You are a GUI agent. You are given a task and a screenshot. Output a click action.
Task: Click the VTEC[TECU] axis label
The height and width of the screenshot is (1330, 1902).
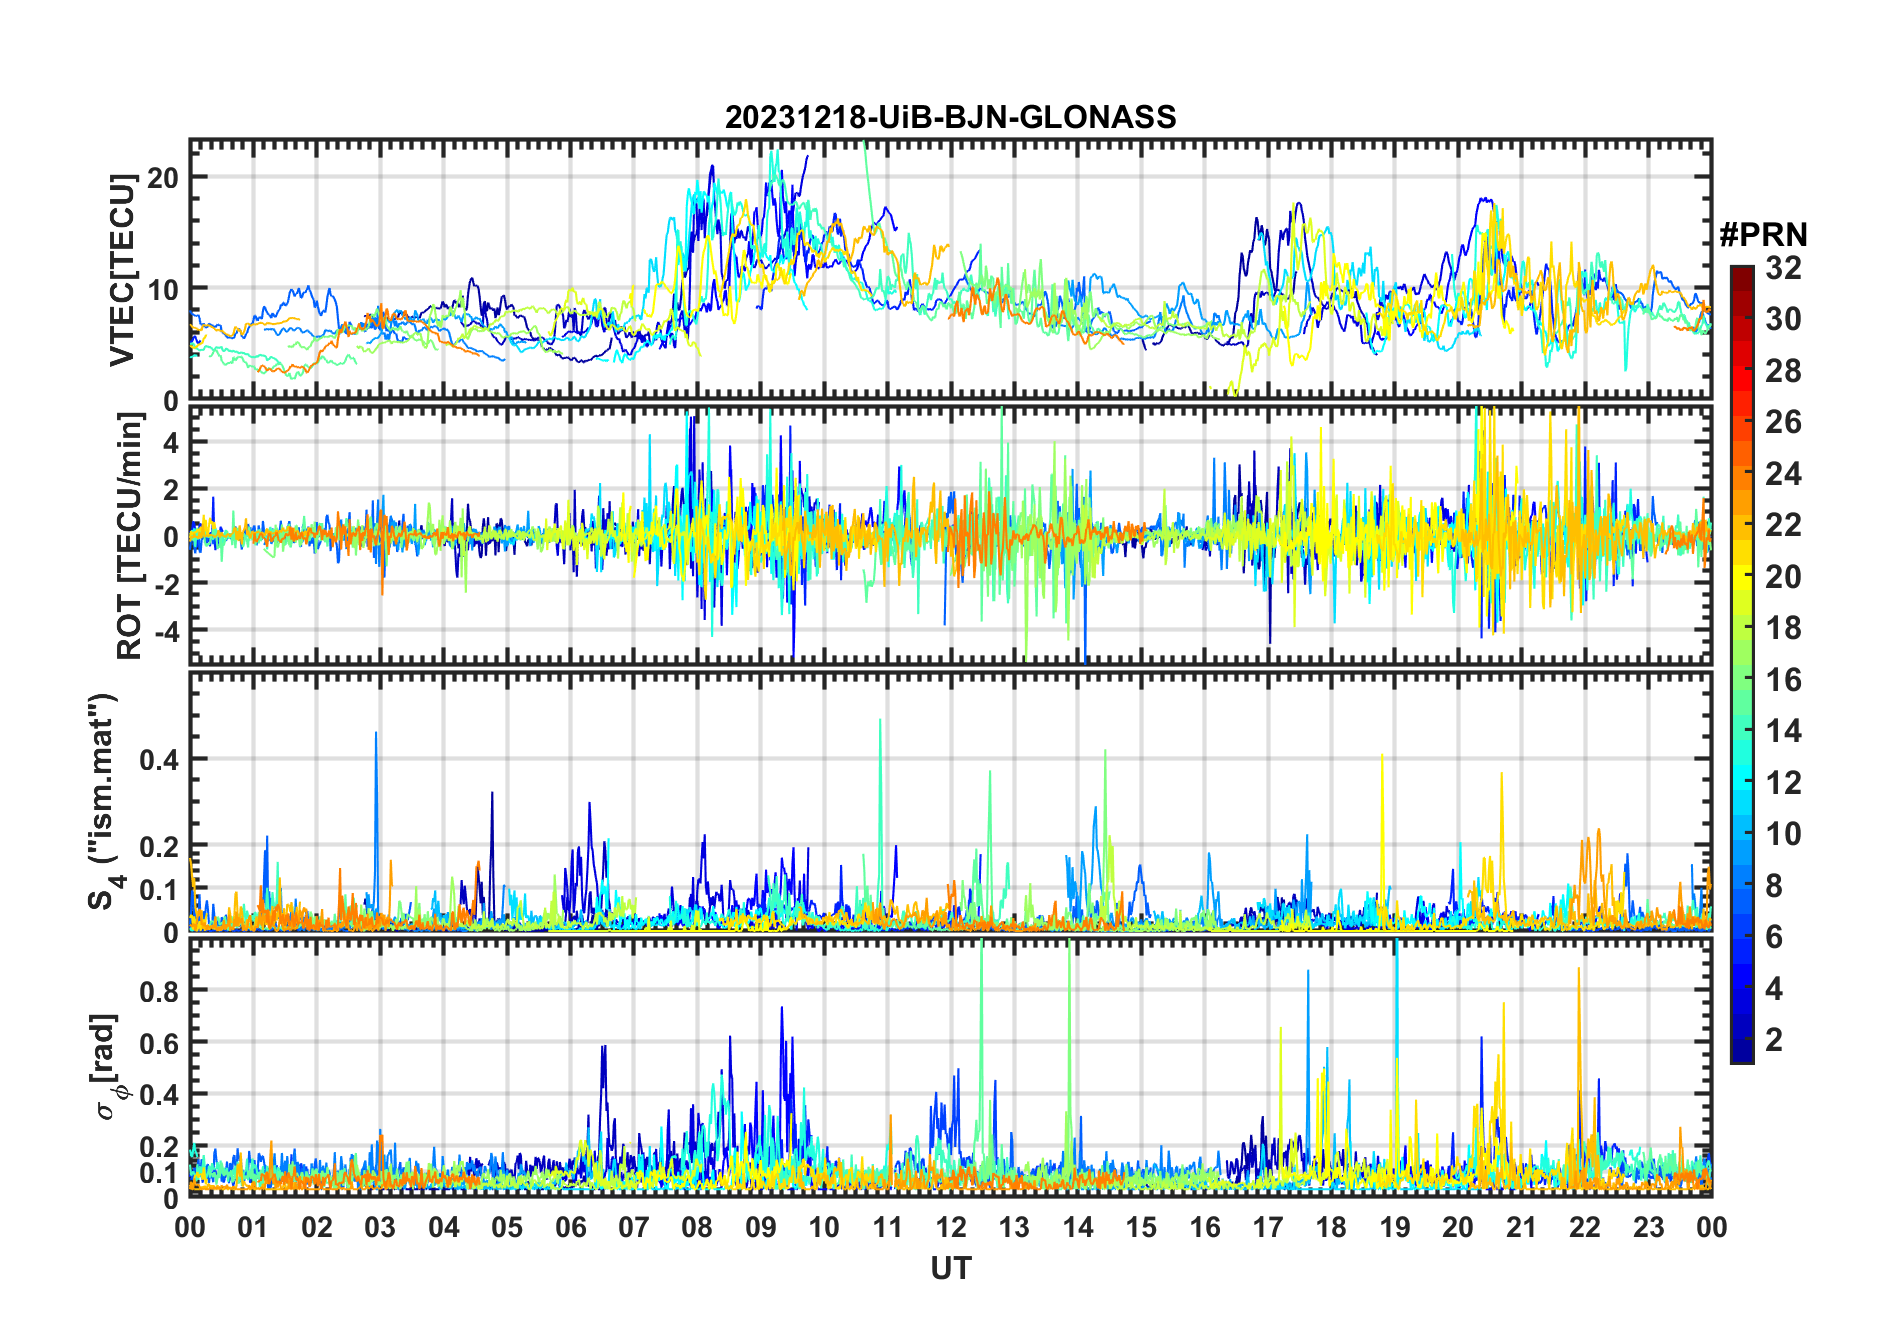coord(122,270)
